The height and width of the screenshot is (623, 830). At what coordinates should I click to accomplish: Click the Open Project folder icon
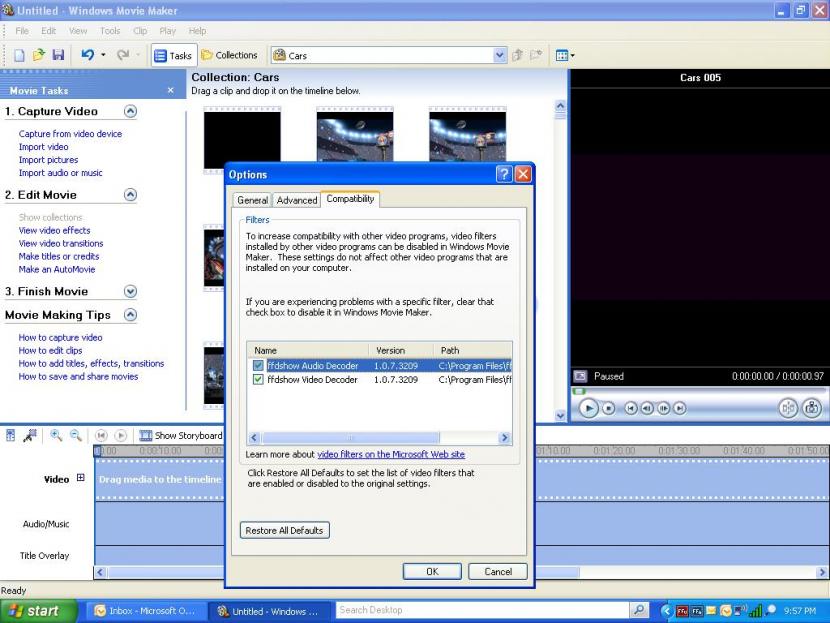click(39, 55)
